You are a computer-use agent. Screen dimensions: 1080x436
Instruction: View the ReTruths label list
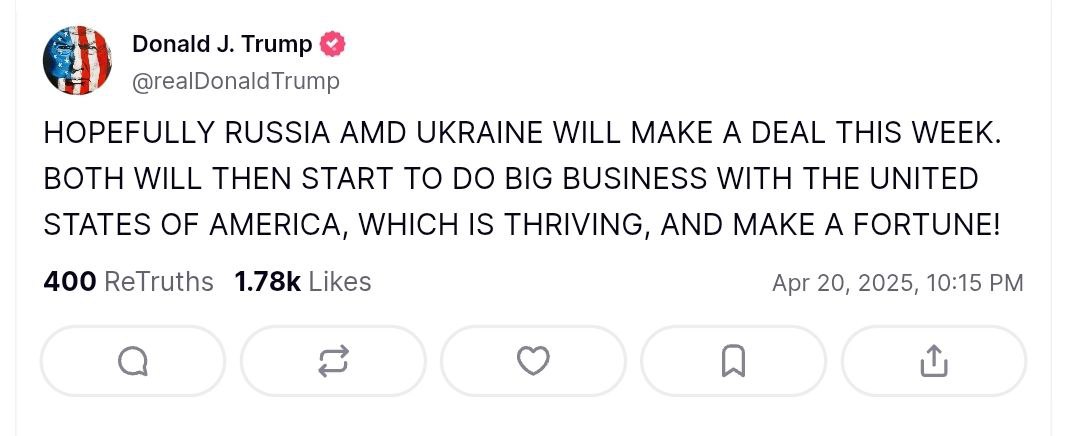pyautogui.click(x=159, y=283)
